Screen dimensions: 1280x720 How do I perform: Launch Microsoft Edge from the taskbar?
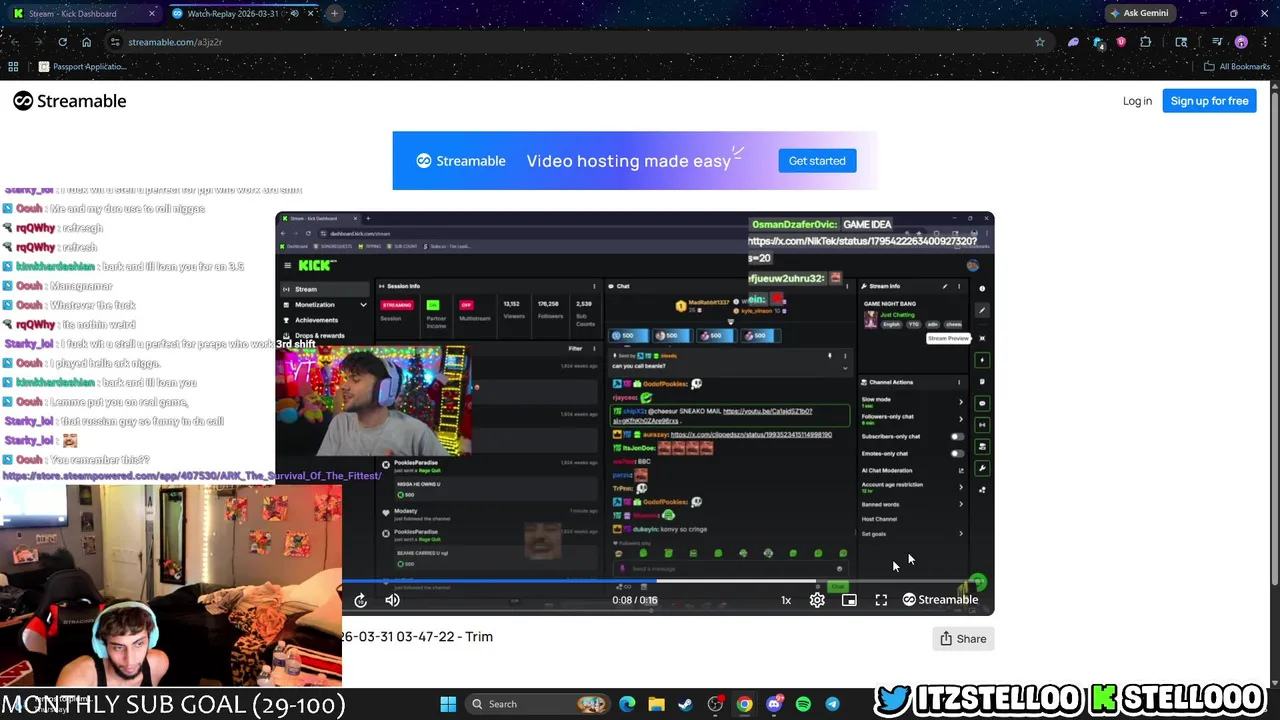(627, 704)
